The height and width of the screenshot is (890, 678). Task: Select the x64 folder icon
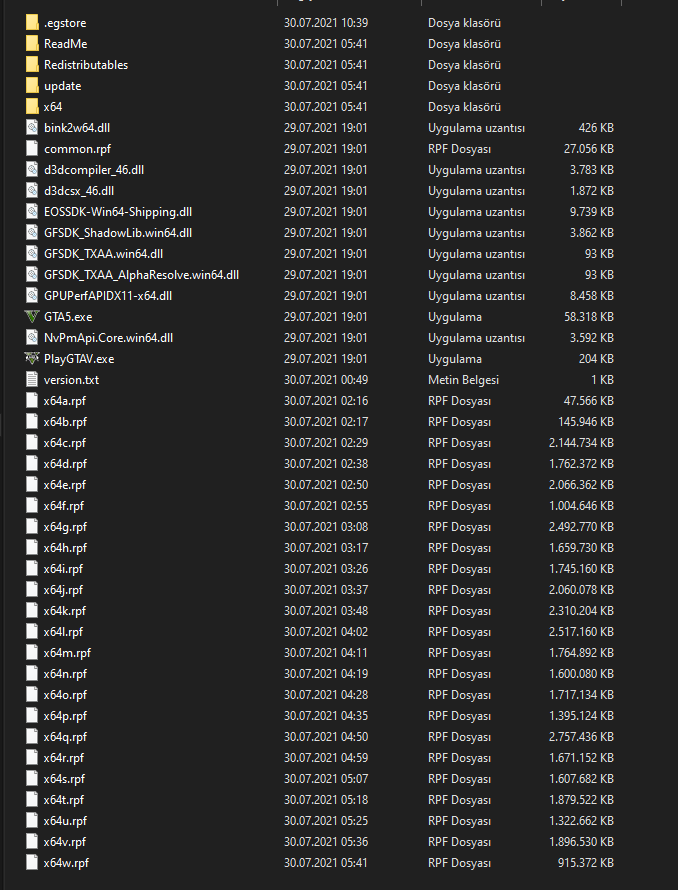tap(32, 107)
